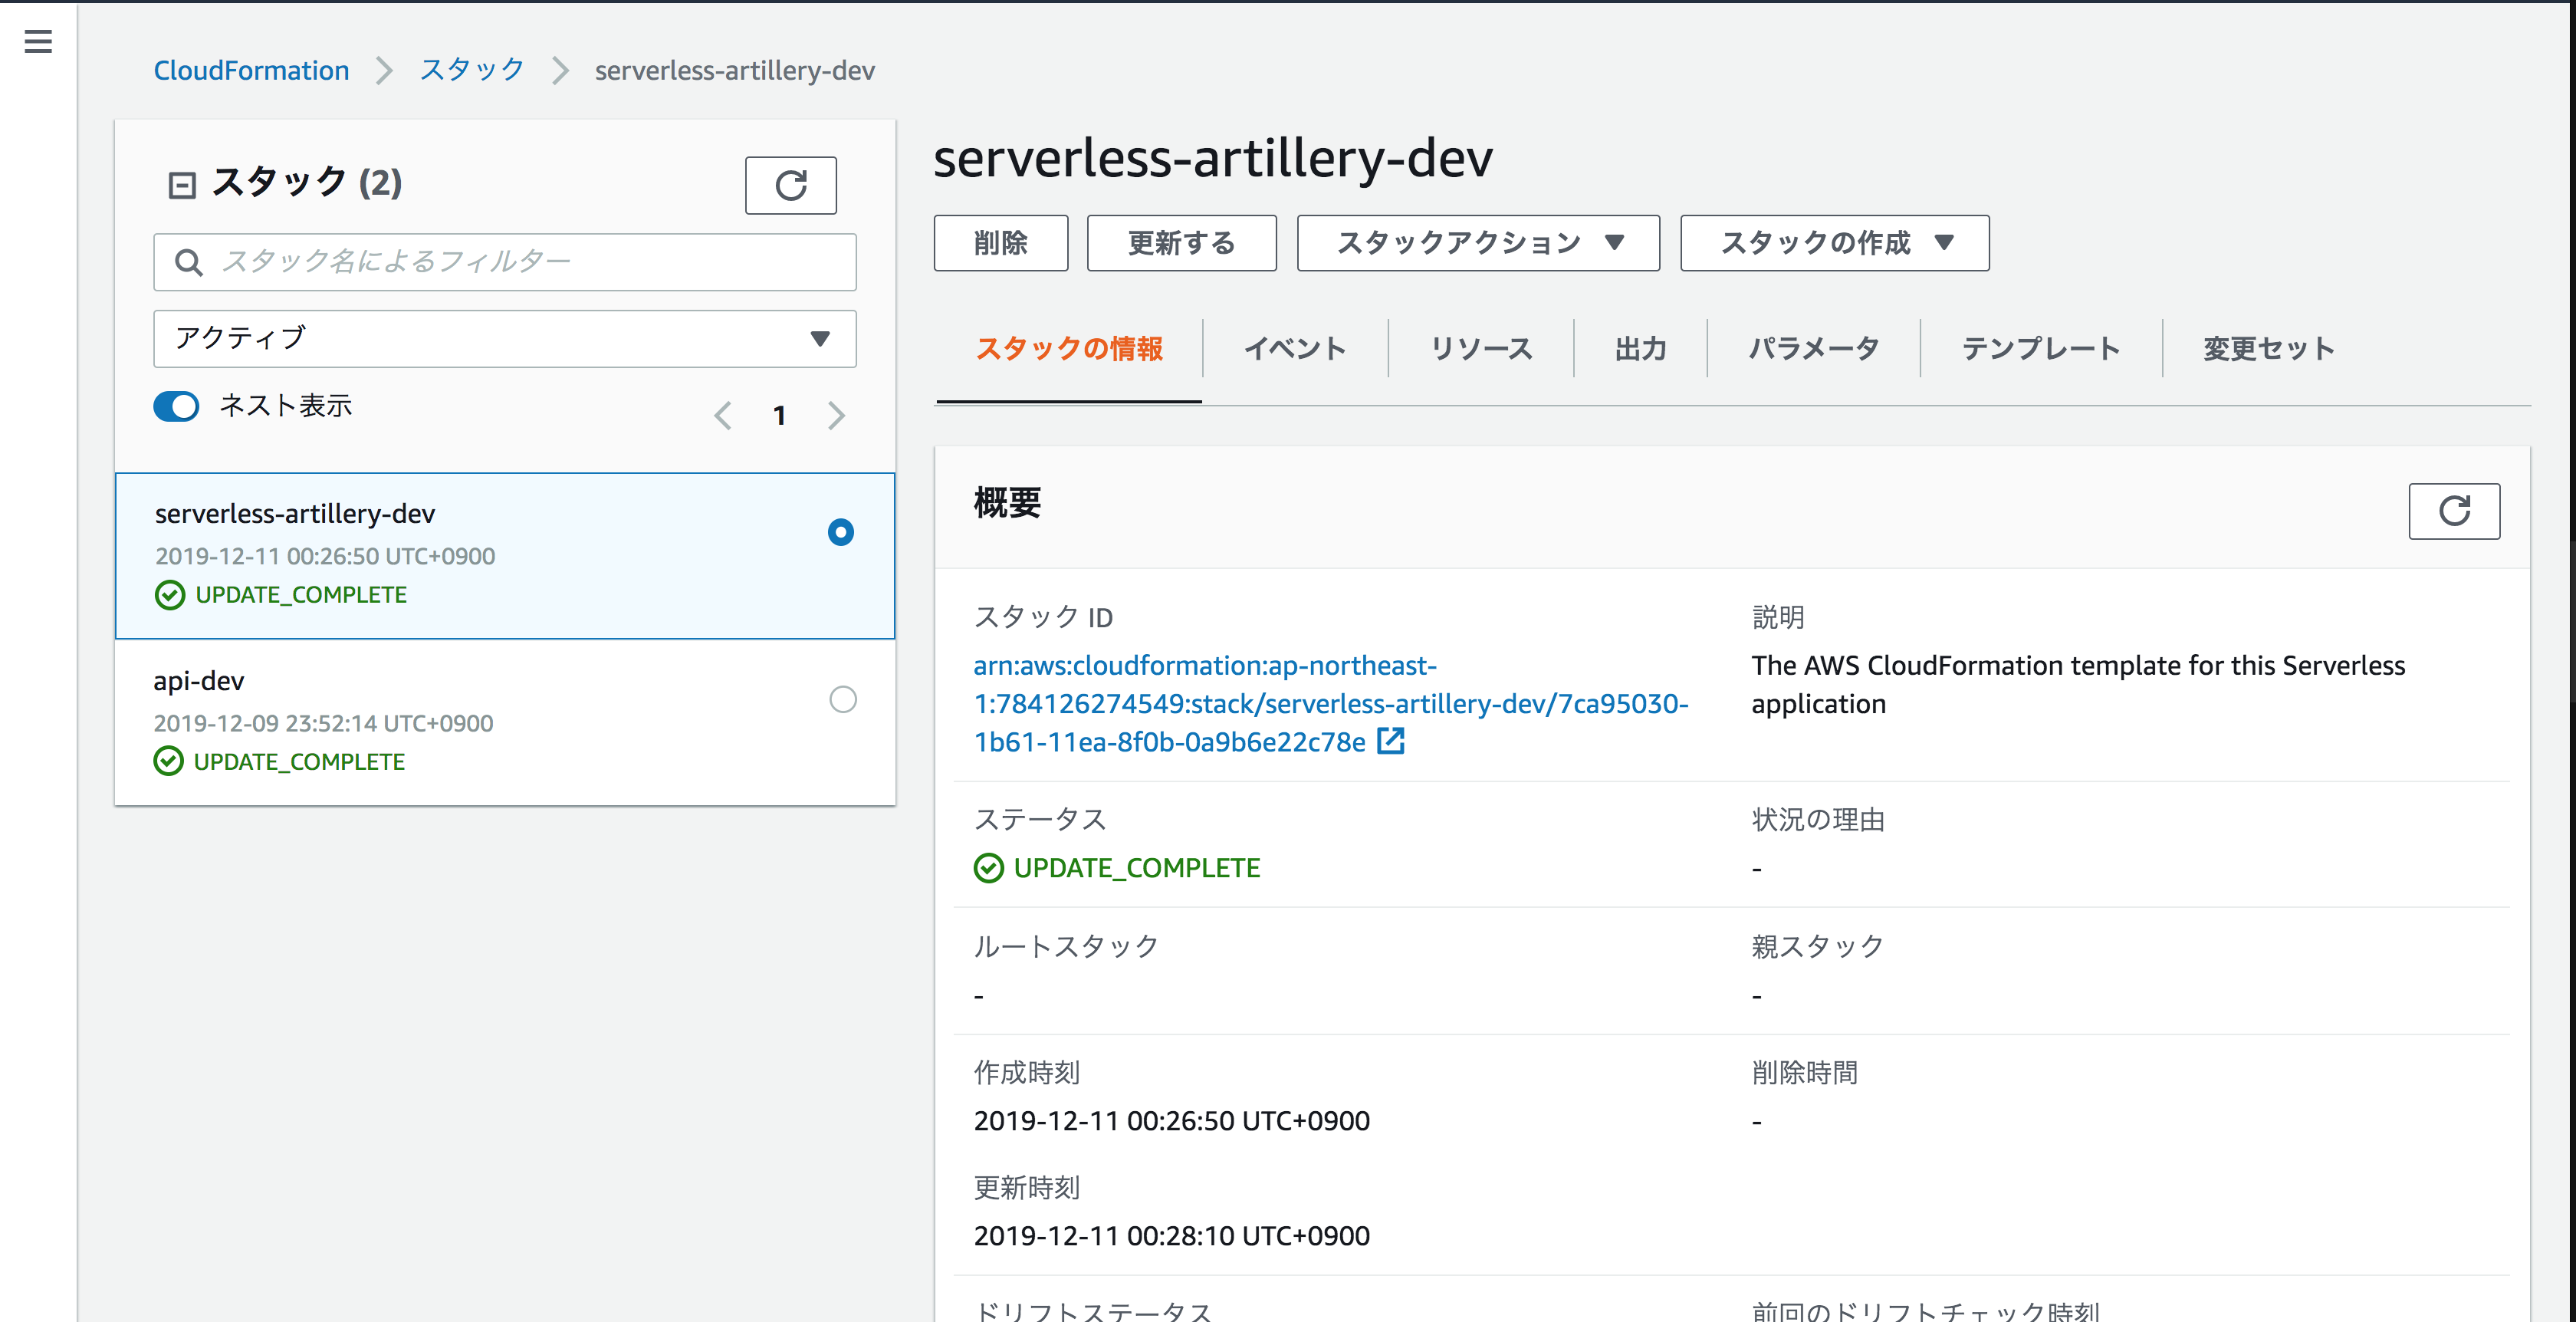
Task: Refresh the overview (概要) panel
Action: [x=2453, y=511]
